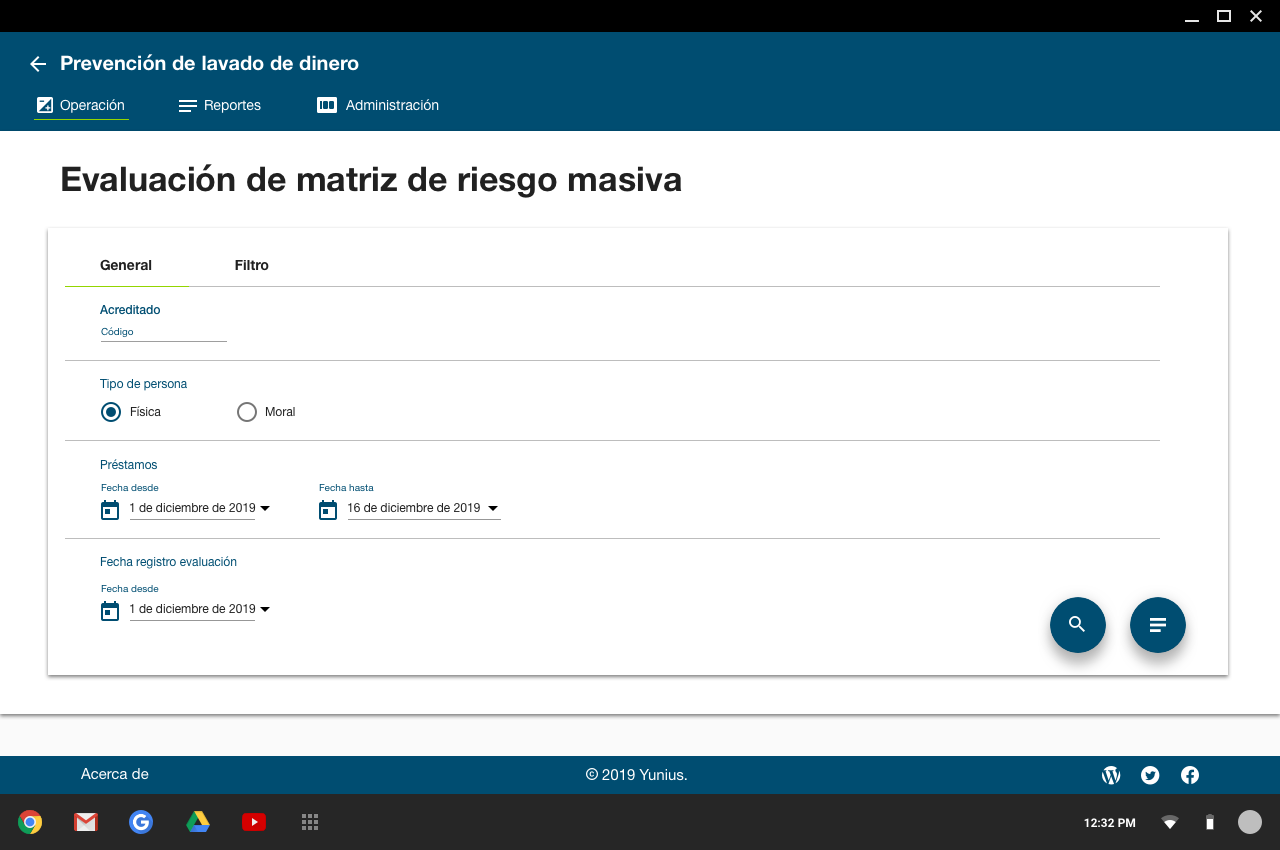Screen dimensions: 1280x850
Task: Click the Acerca de link
Action: [115, 774]
